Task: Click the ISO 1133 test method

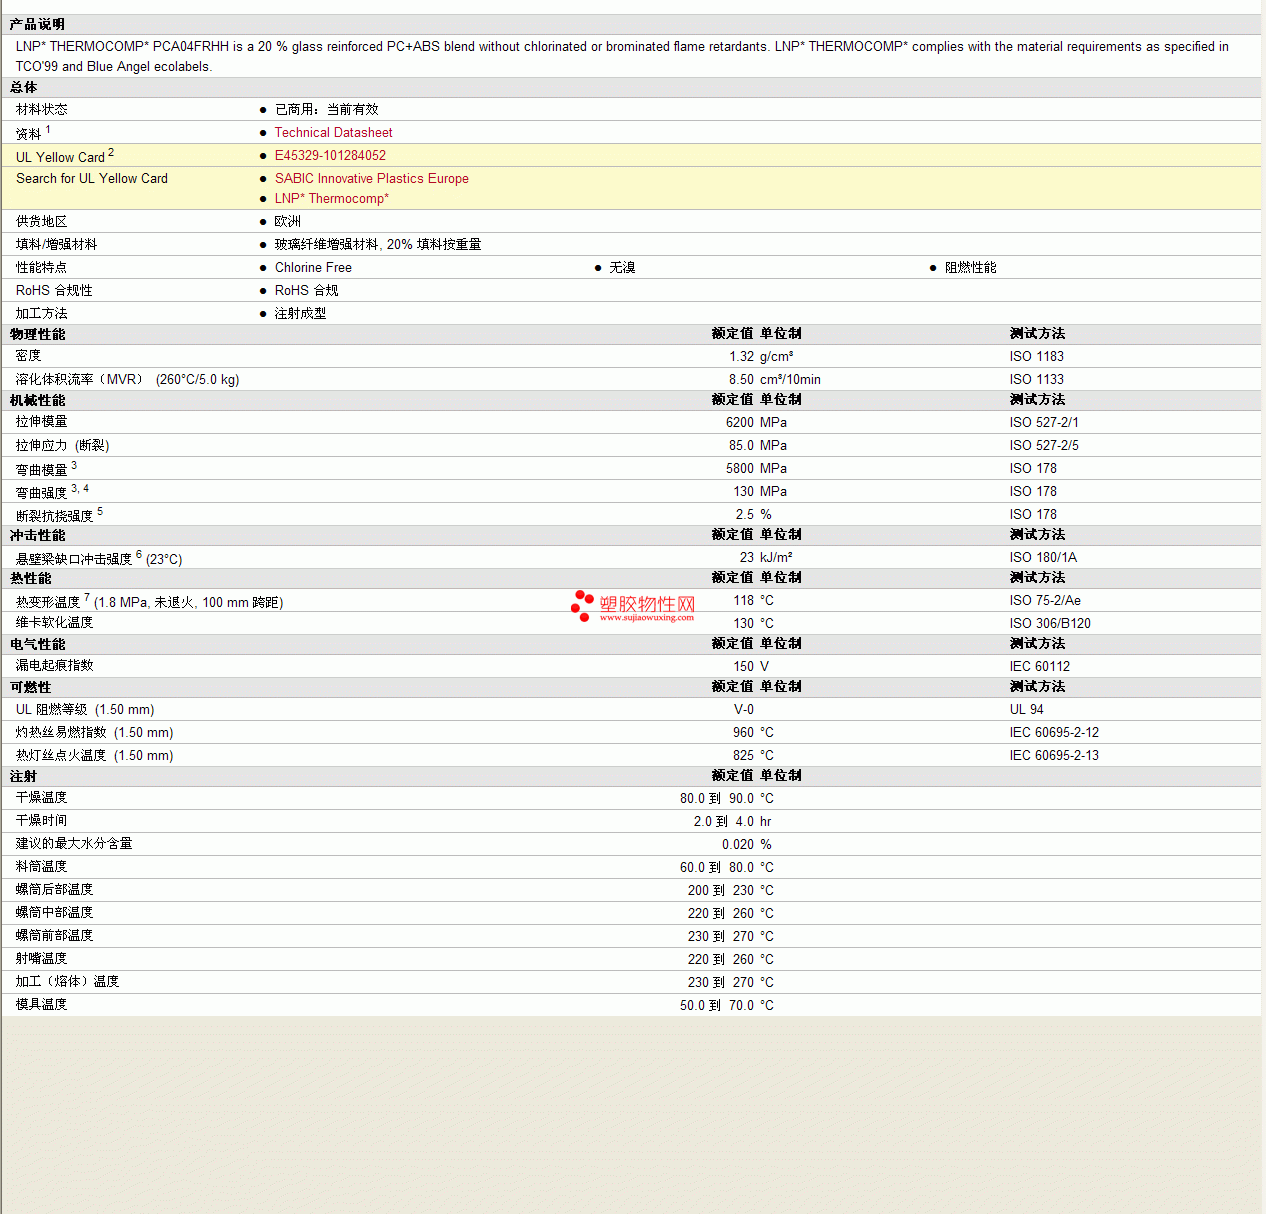Action: click(x=1037, y=379)
